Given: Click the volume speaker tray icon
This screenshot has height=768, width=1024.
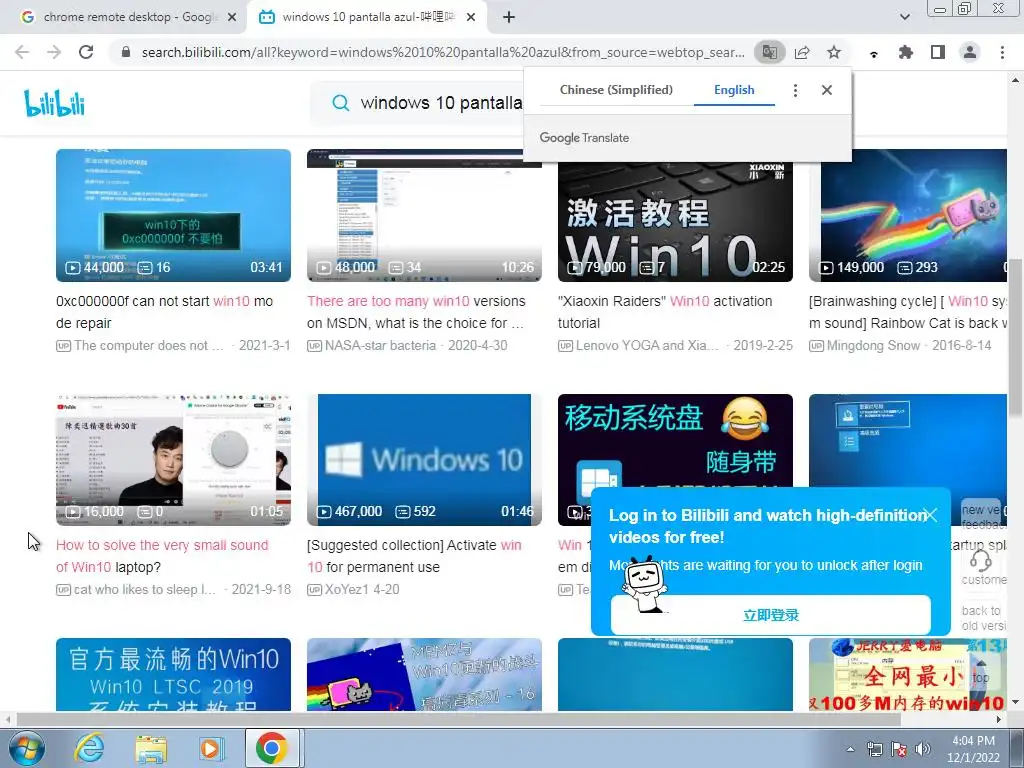Looking at the screenshot, I should [923, 750].
